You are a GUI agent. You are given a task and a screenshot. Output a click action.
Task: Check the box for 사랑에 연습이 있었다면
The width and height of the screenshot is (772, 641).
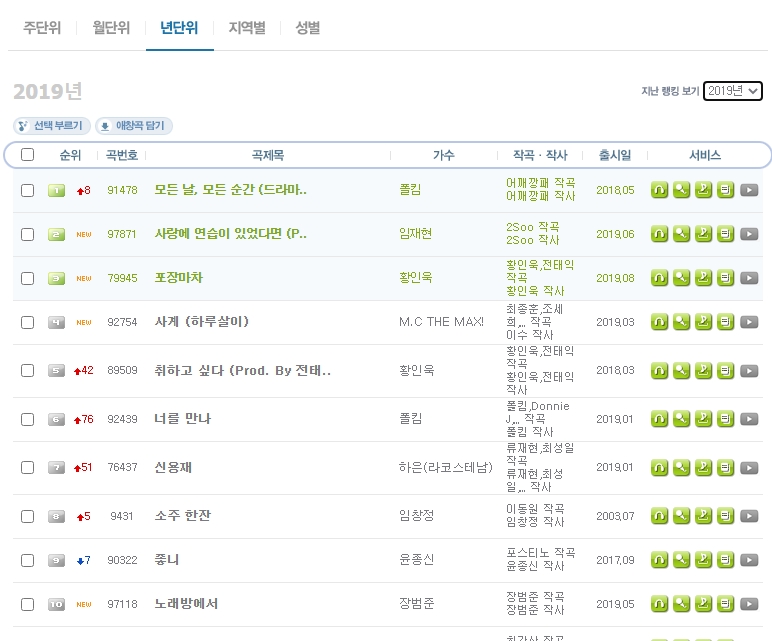coord(28,234)
